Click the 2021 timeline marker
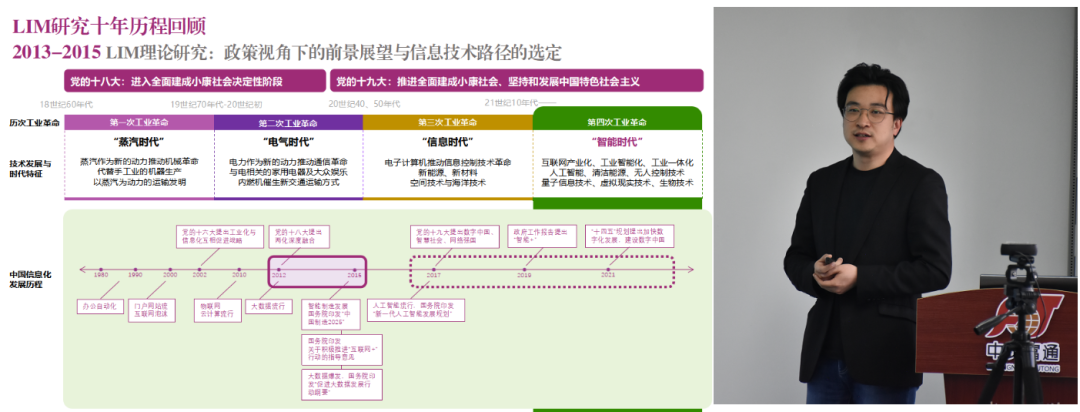Screen dimensions: 1080x412 point(608,270)
